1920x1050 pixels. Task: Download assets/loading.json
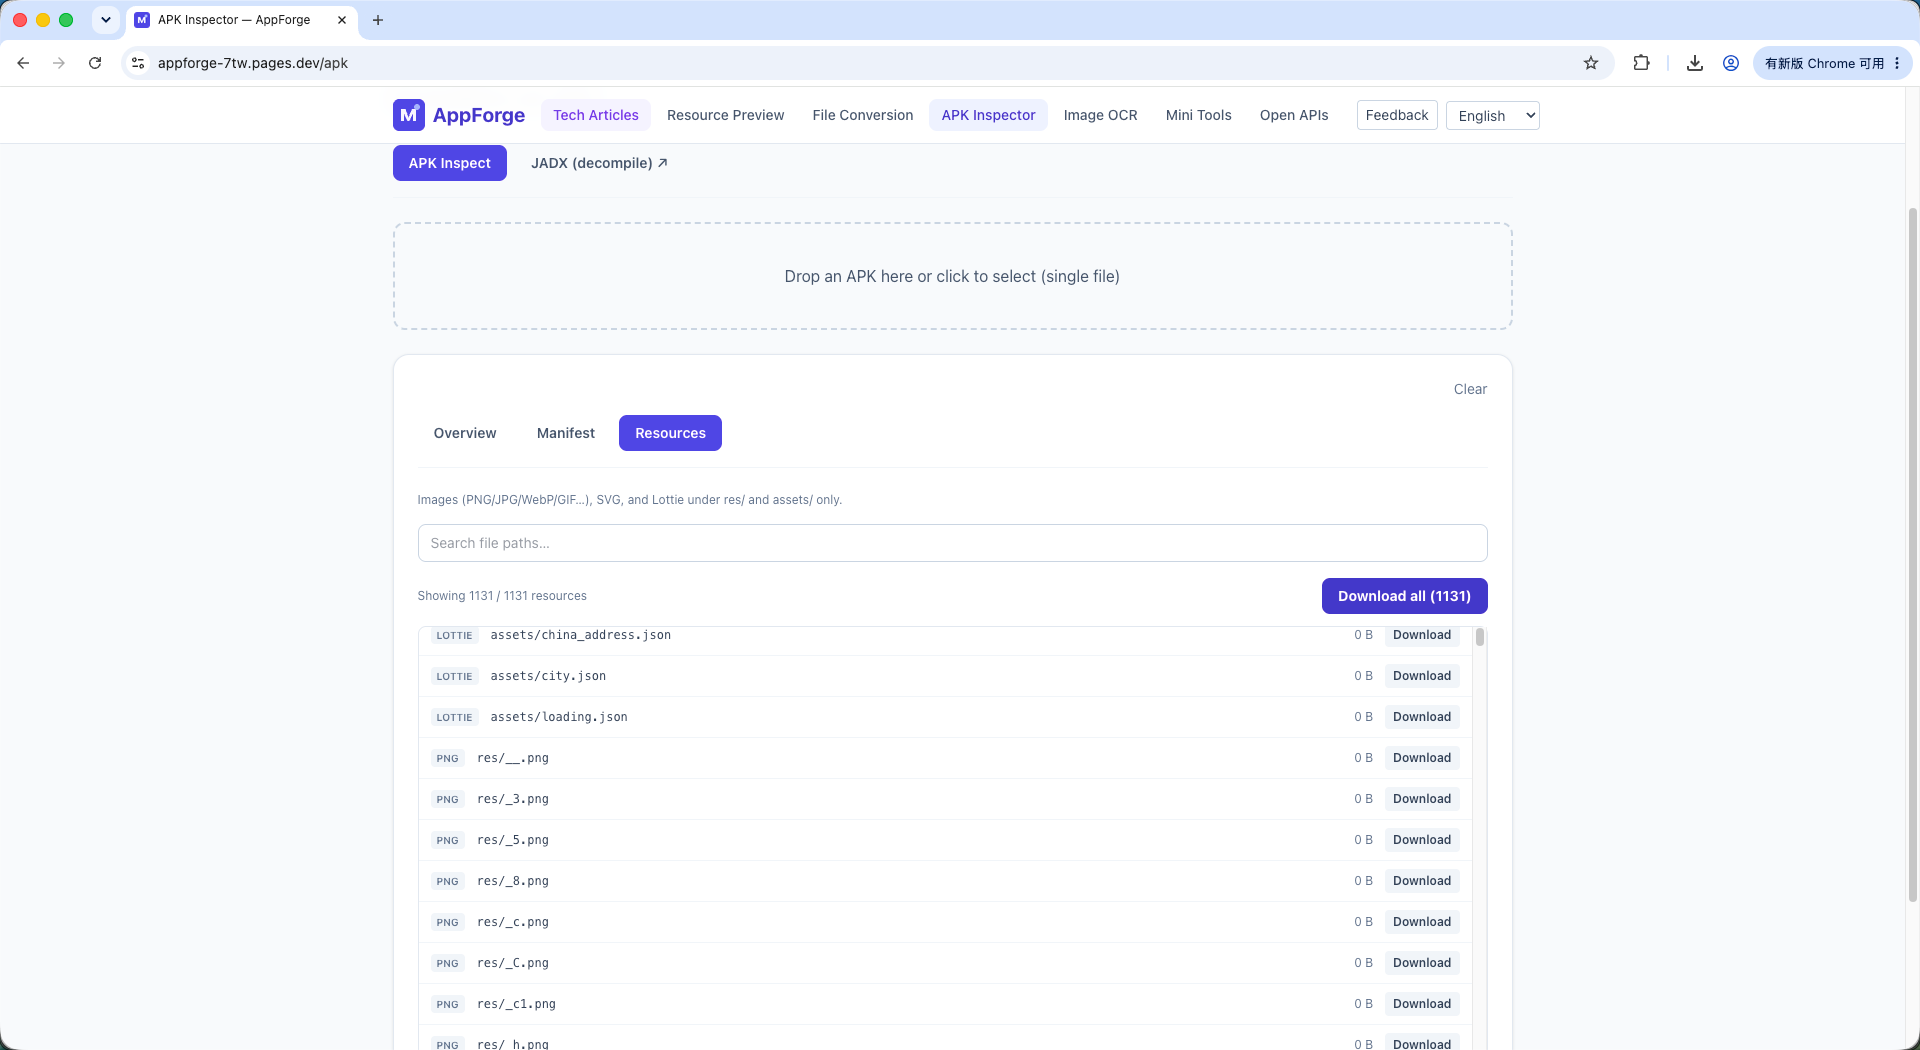coord(1421,717)
